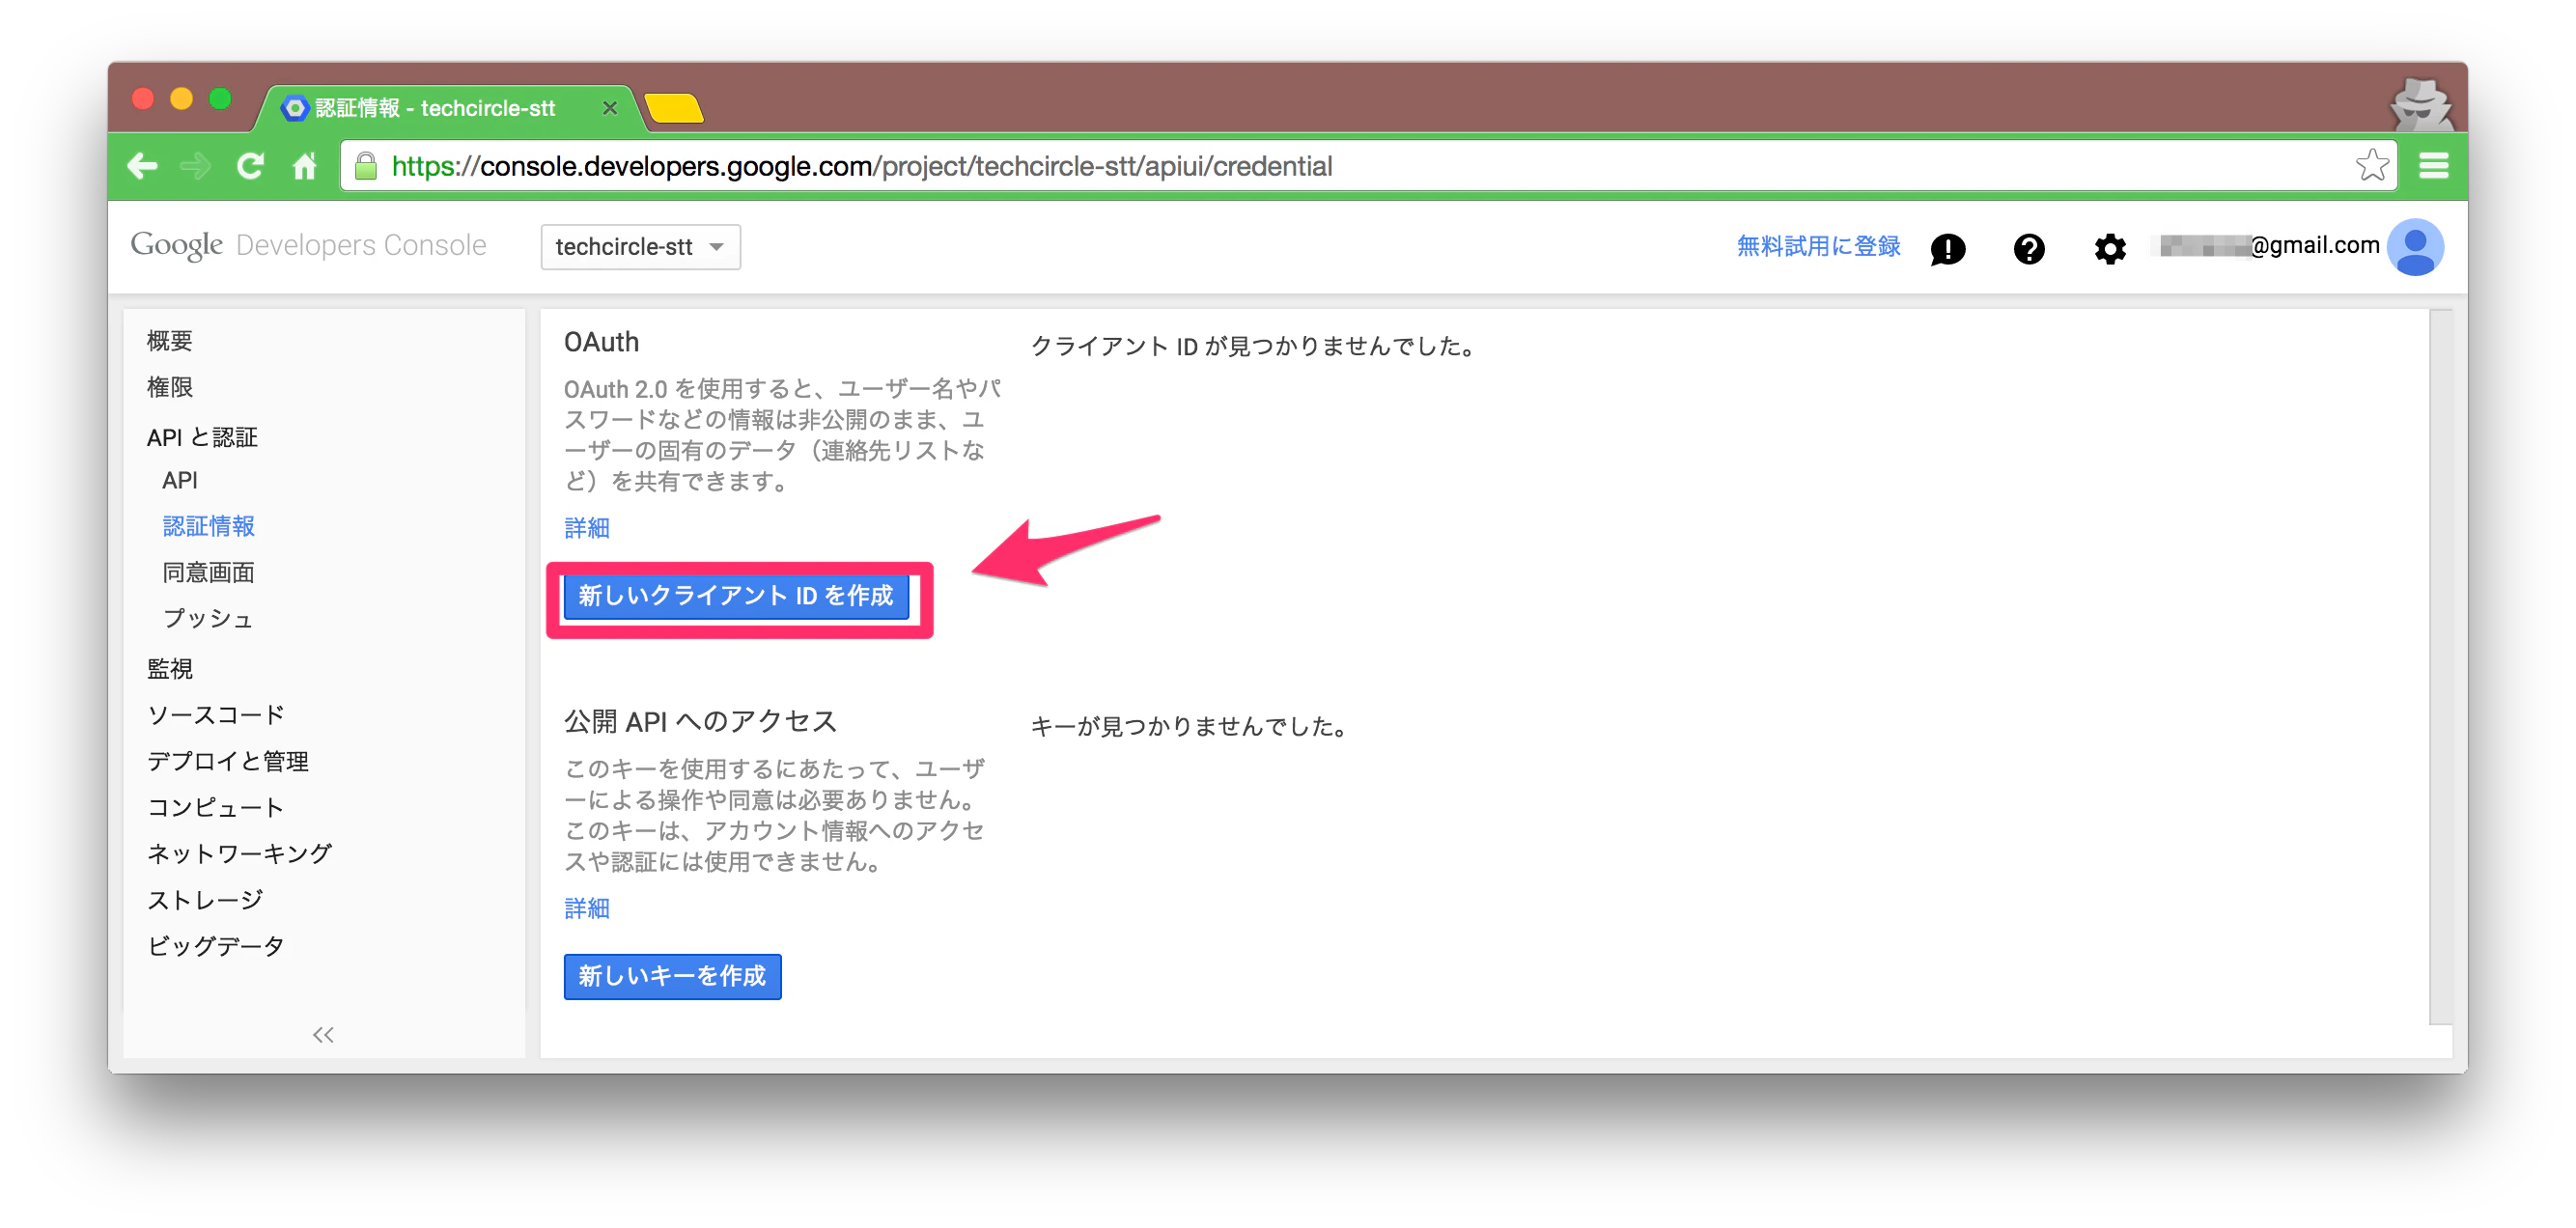Open the API sub-item in the sidebar
Viewport: 2576px width, 1228px height.
tap(180, 480)
